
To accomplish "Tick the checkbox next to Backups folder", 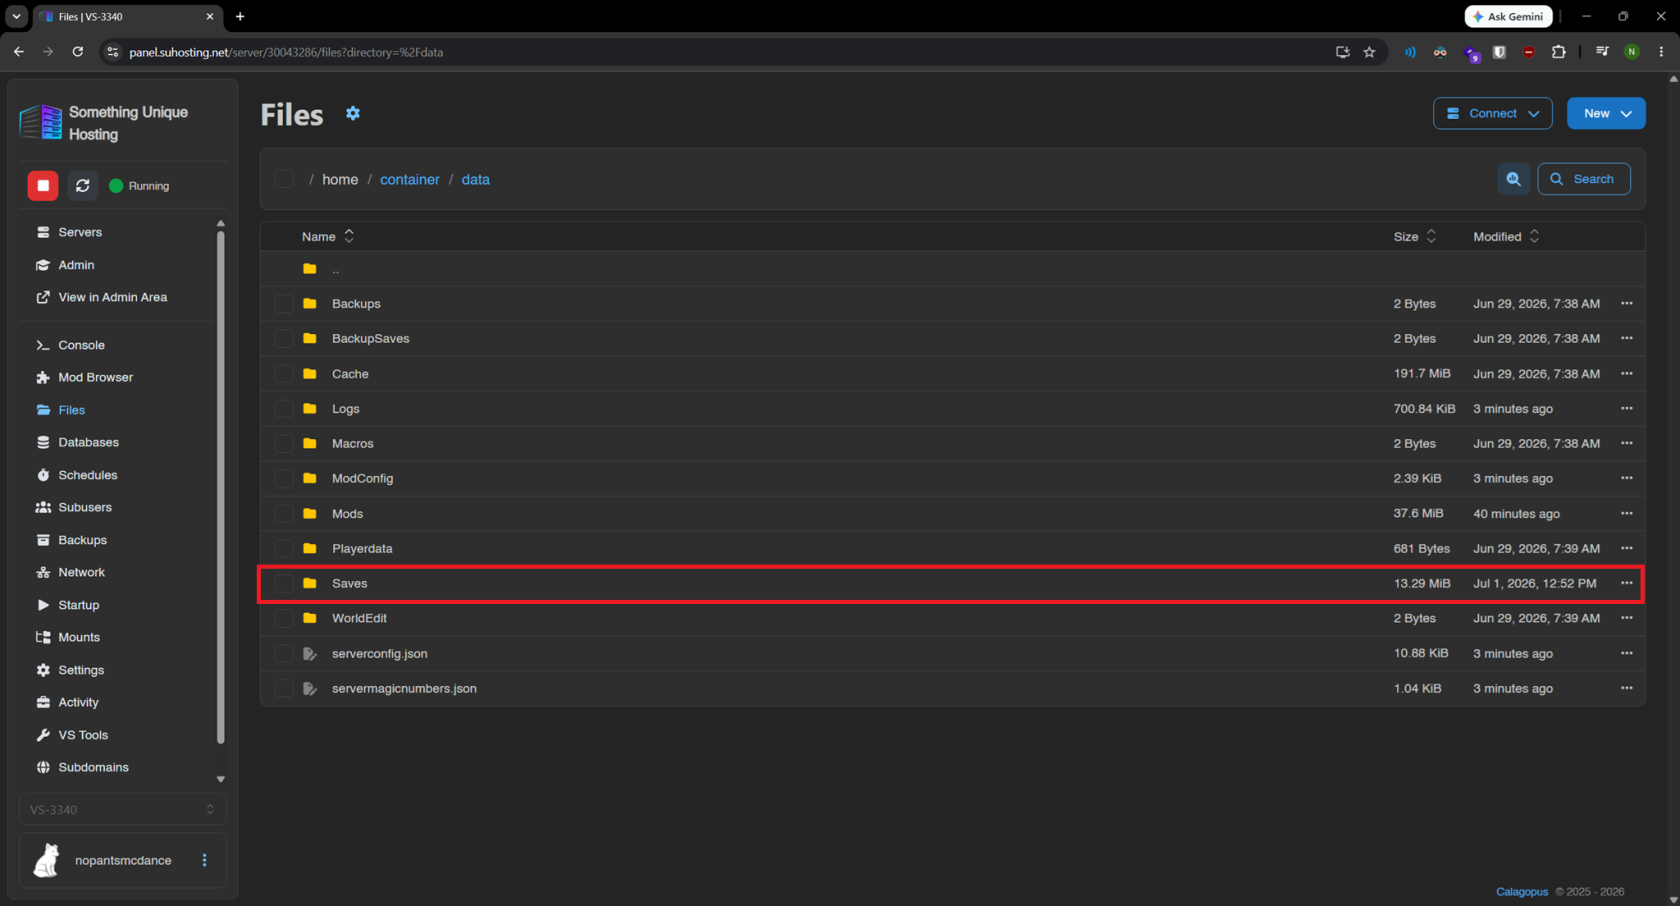I will 284,303.
